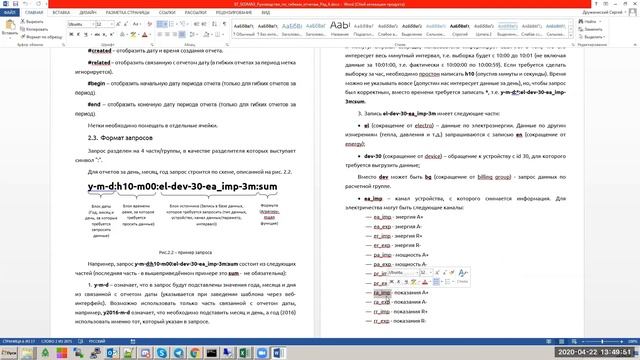Open the line spacing dropdown

[x=193, y=35]
